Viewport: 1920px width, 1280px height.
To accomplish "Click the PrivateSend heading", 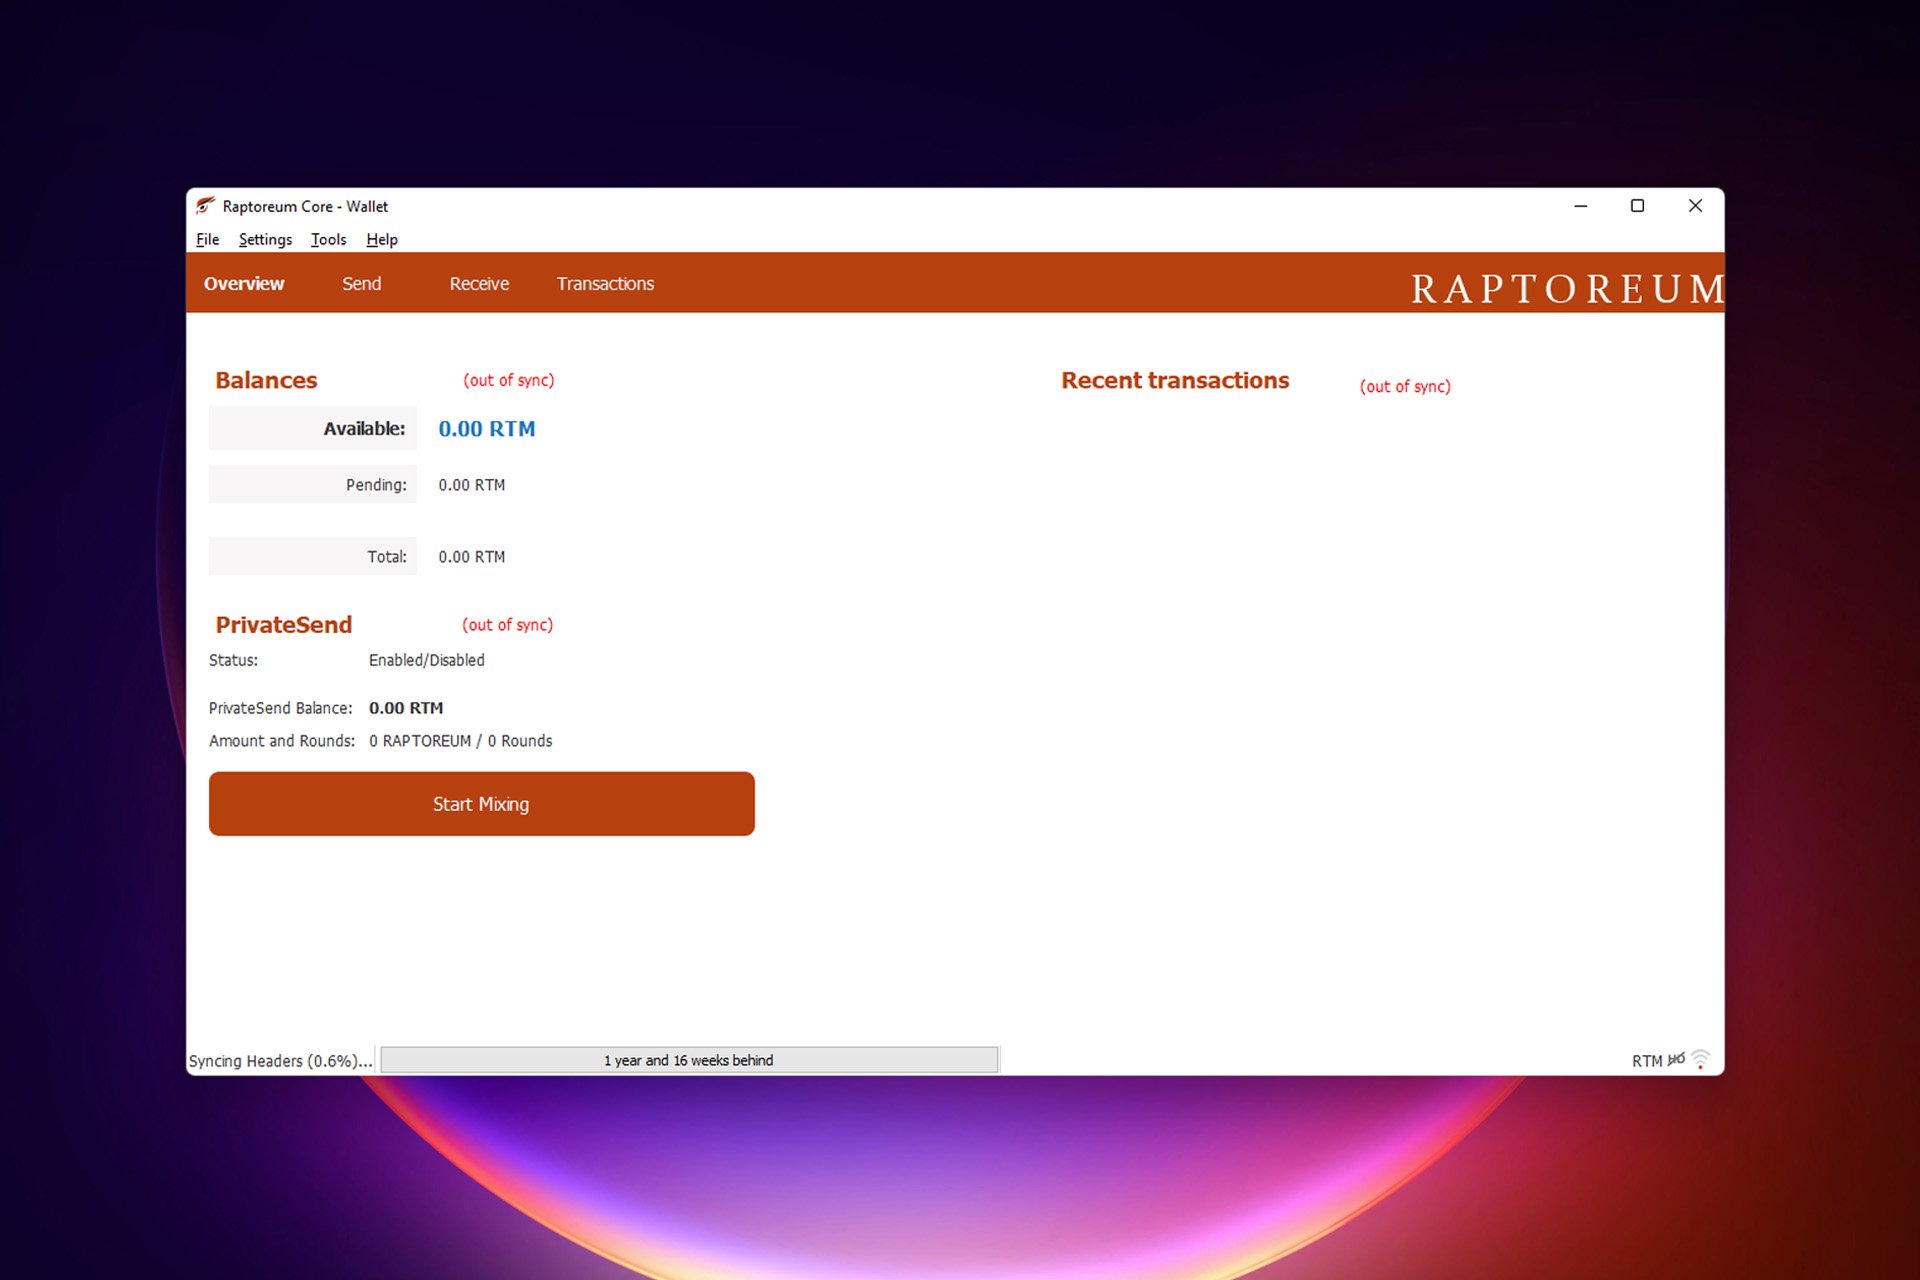I will coord(283,625).
